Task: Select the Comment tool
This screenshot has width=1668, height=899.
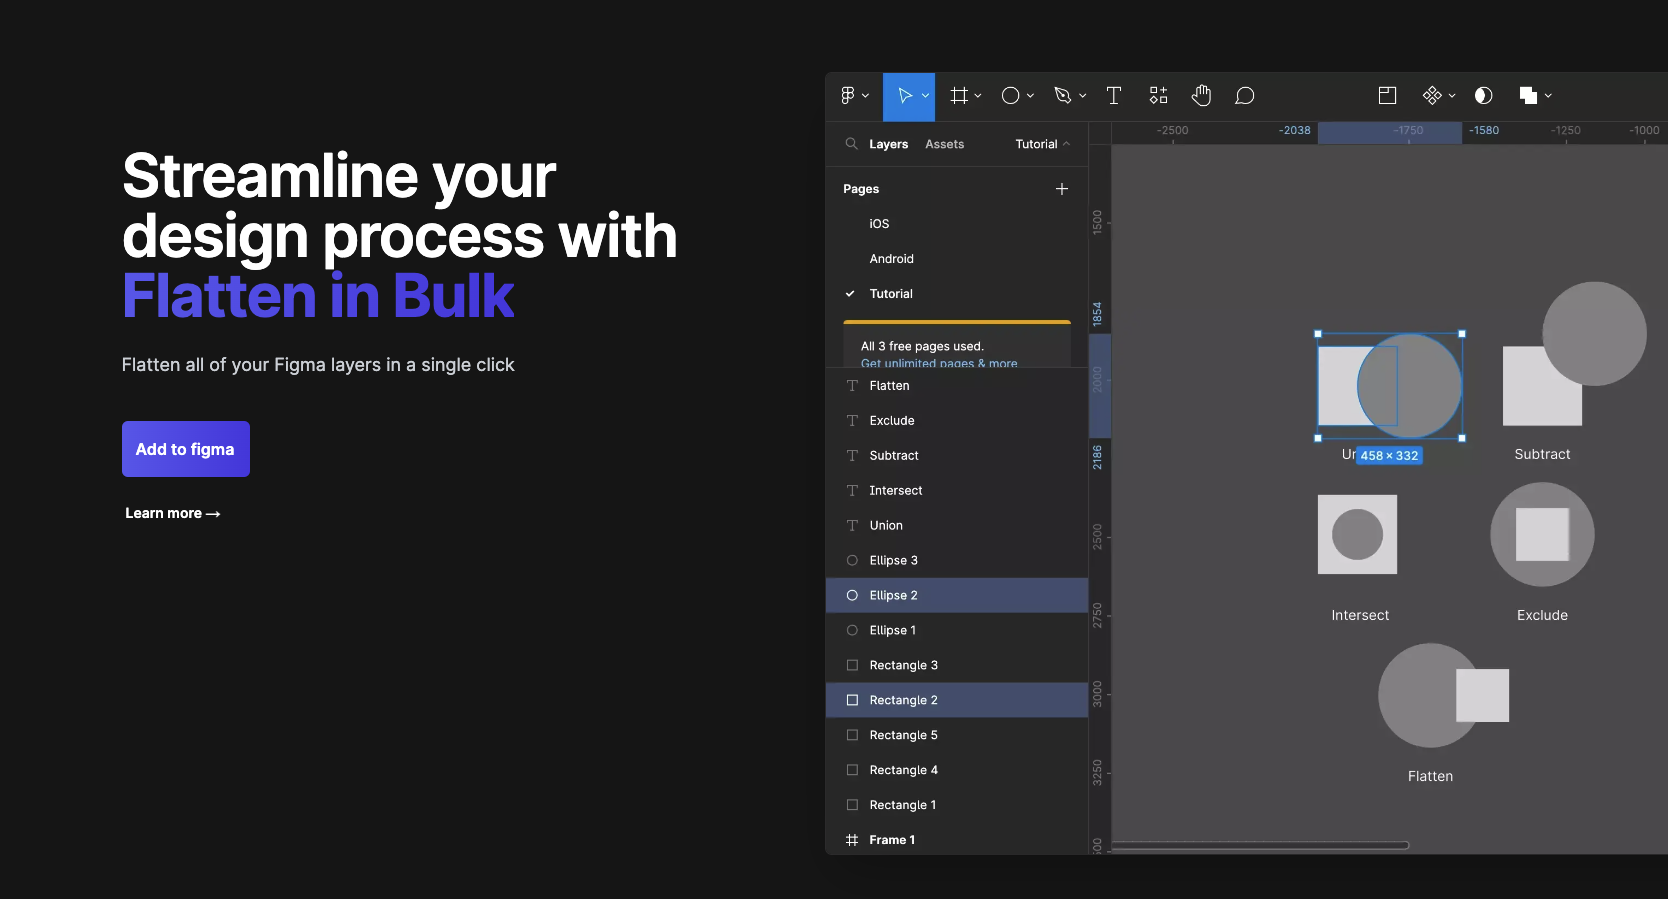Action: coord(1245,96)
